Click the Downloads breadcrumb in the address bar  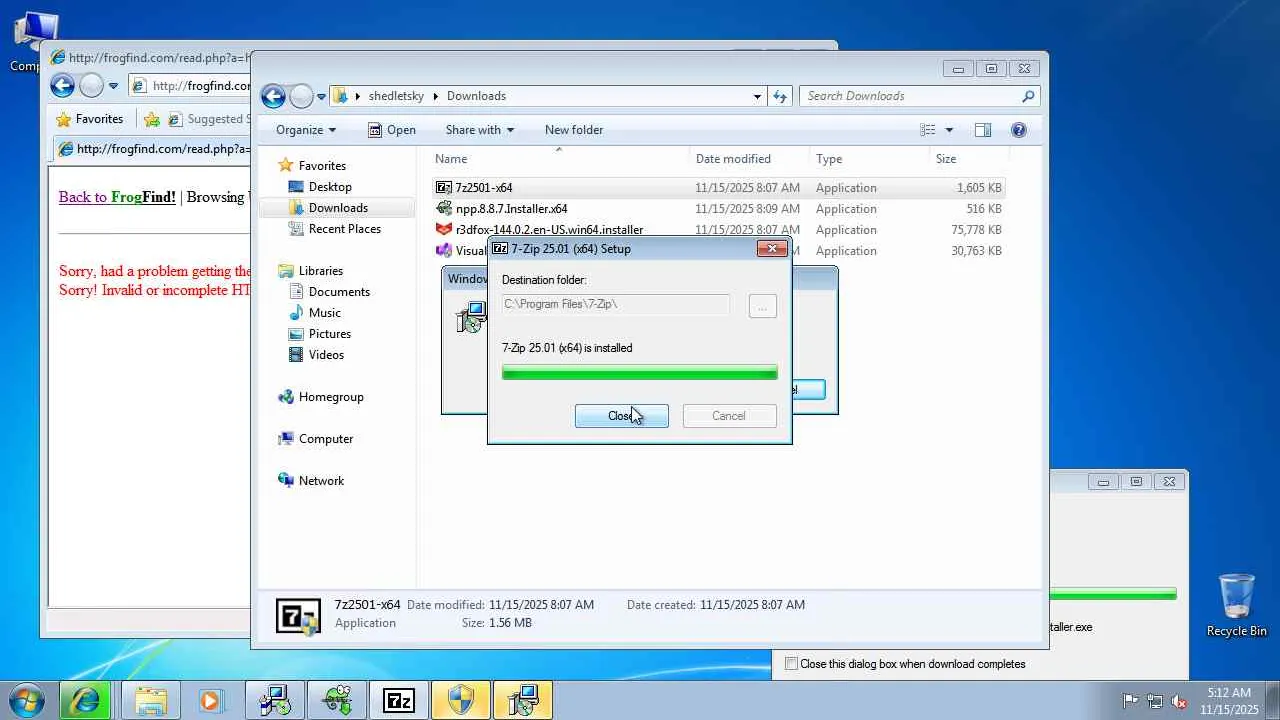(476, 96)
